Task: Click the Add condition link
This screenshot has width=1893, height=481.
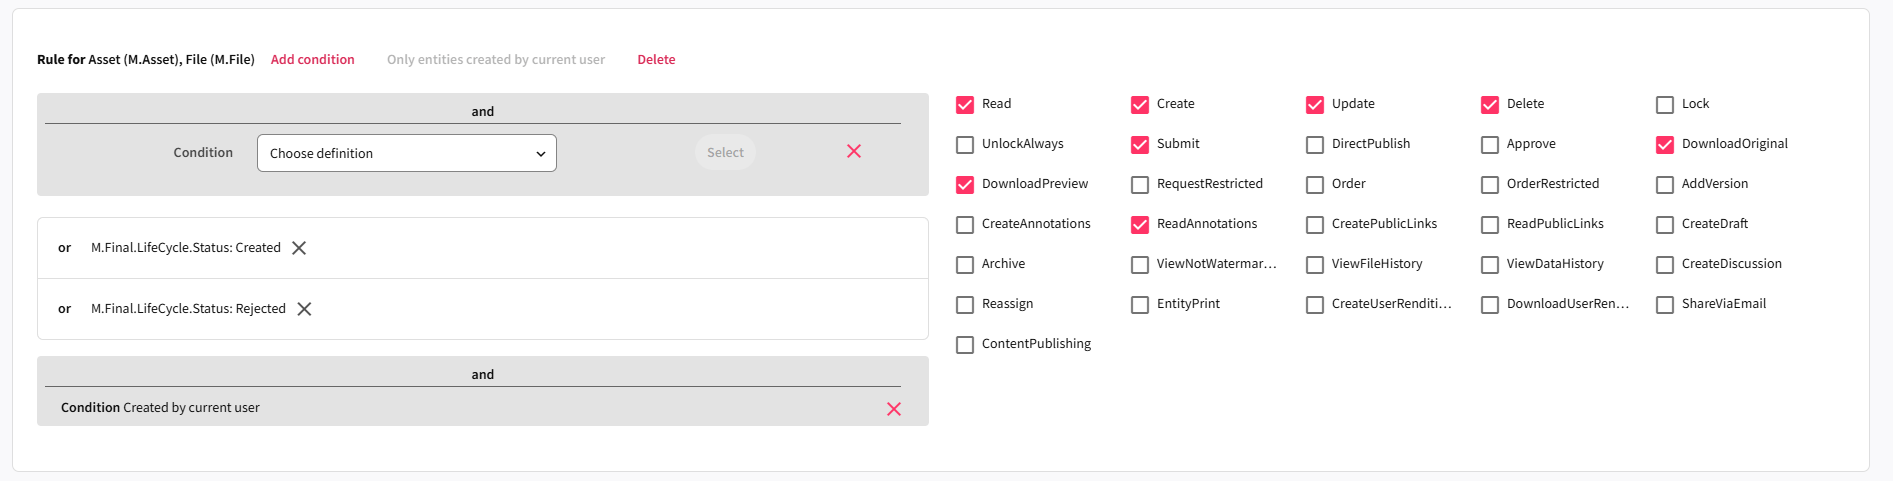Action: 312,59
